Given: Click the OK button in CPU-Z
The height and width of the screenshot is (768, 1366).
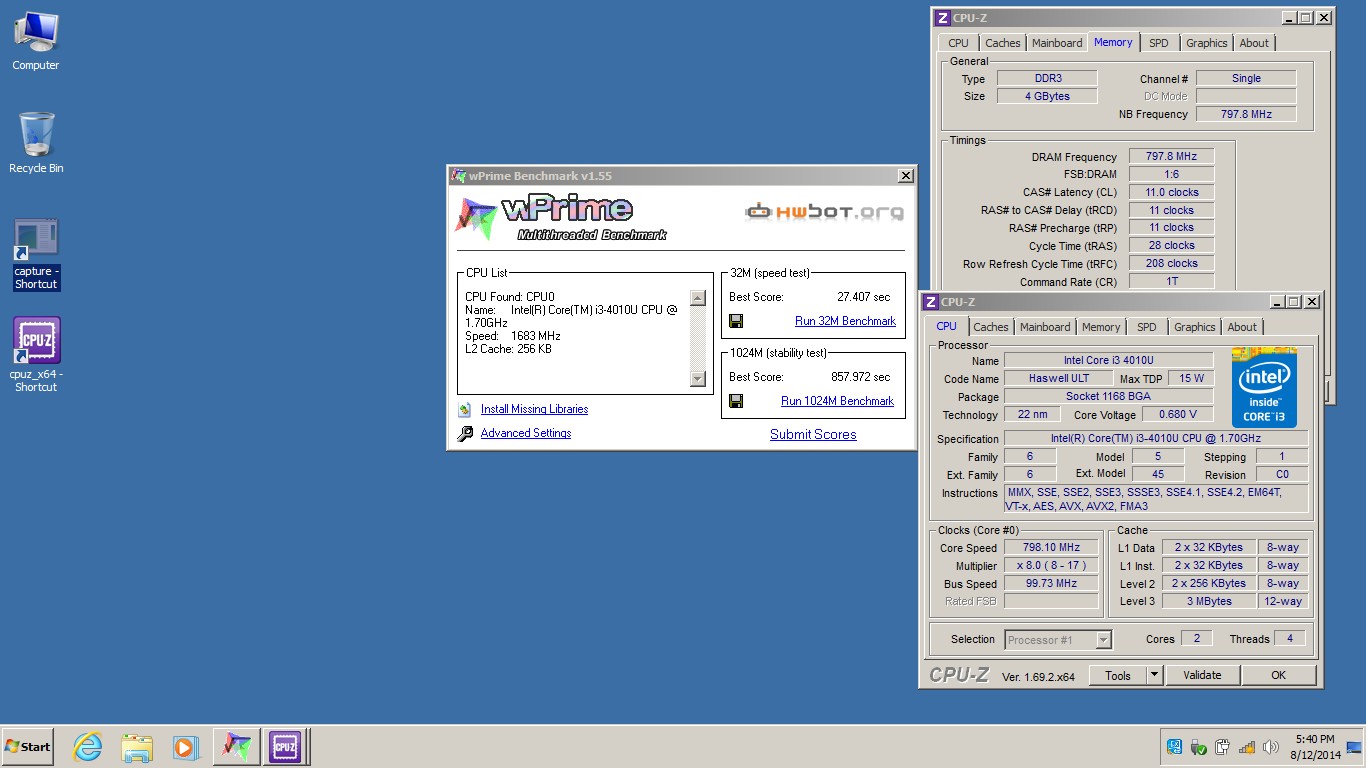Looking at the screenshot, I should [x=1278, y=675].
